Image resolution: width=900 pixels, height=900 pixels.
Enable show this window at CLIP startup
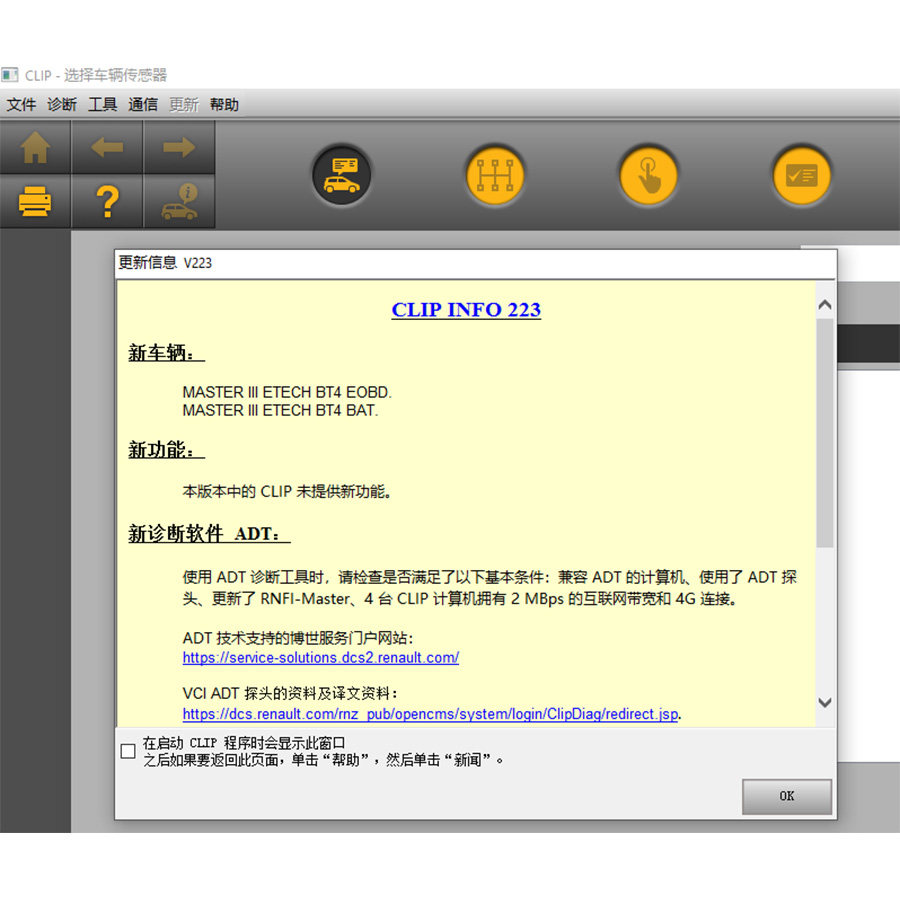[x=127, y=751]
